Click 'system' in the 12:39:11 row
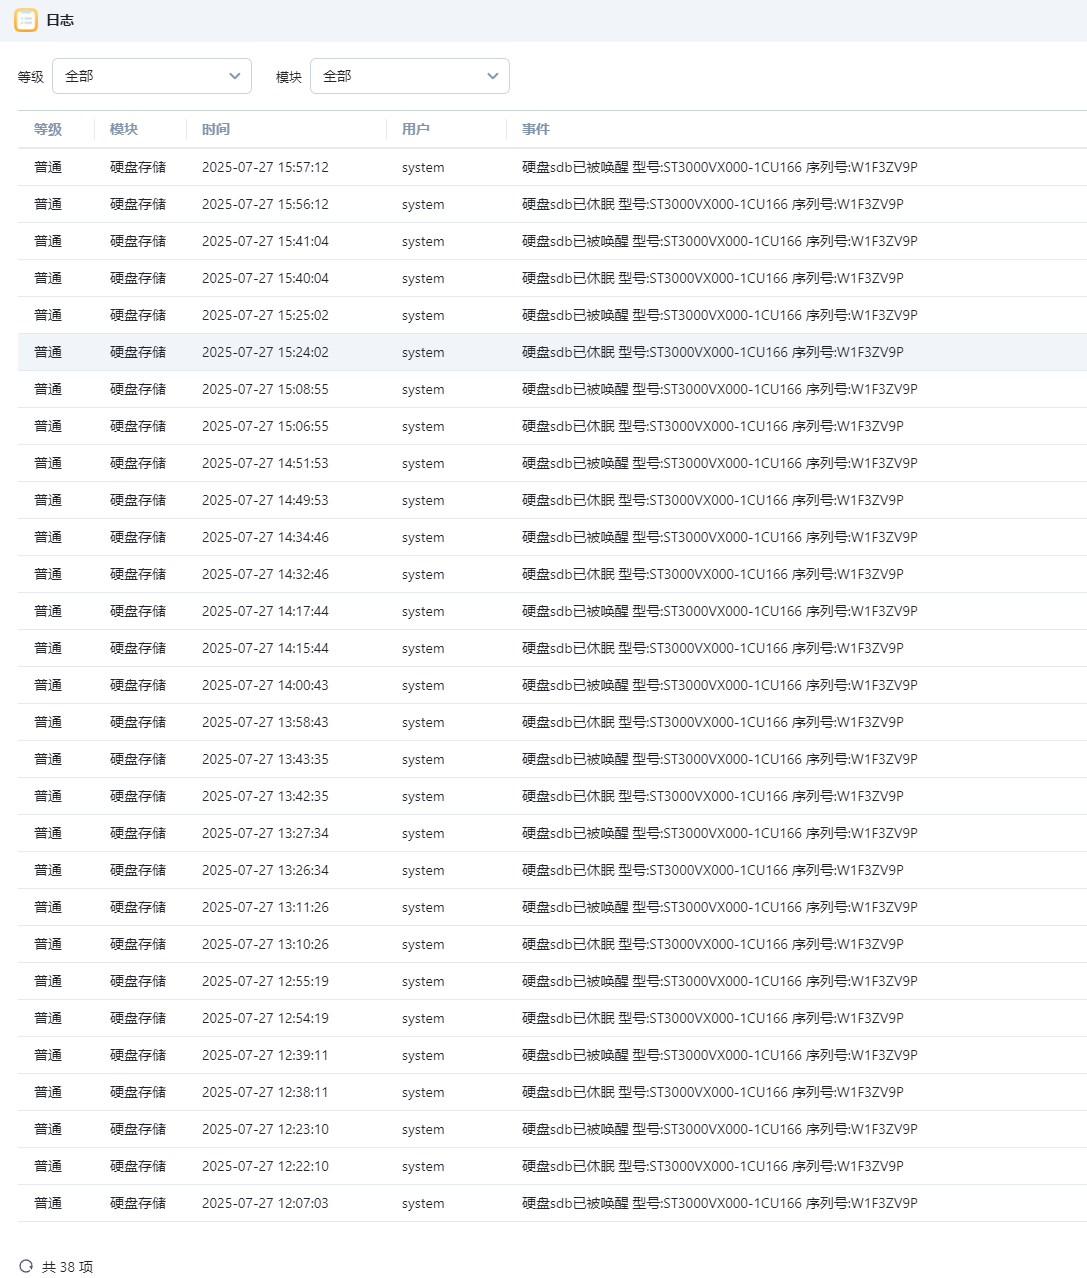Screen dimensions: 1087x1278 click(x=423, y=1055)
